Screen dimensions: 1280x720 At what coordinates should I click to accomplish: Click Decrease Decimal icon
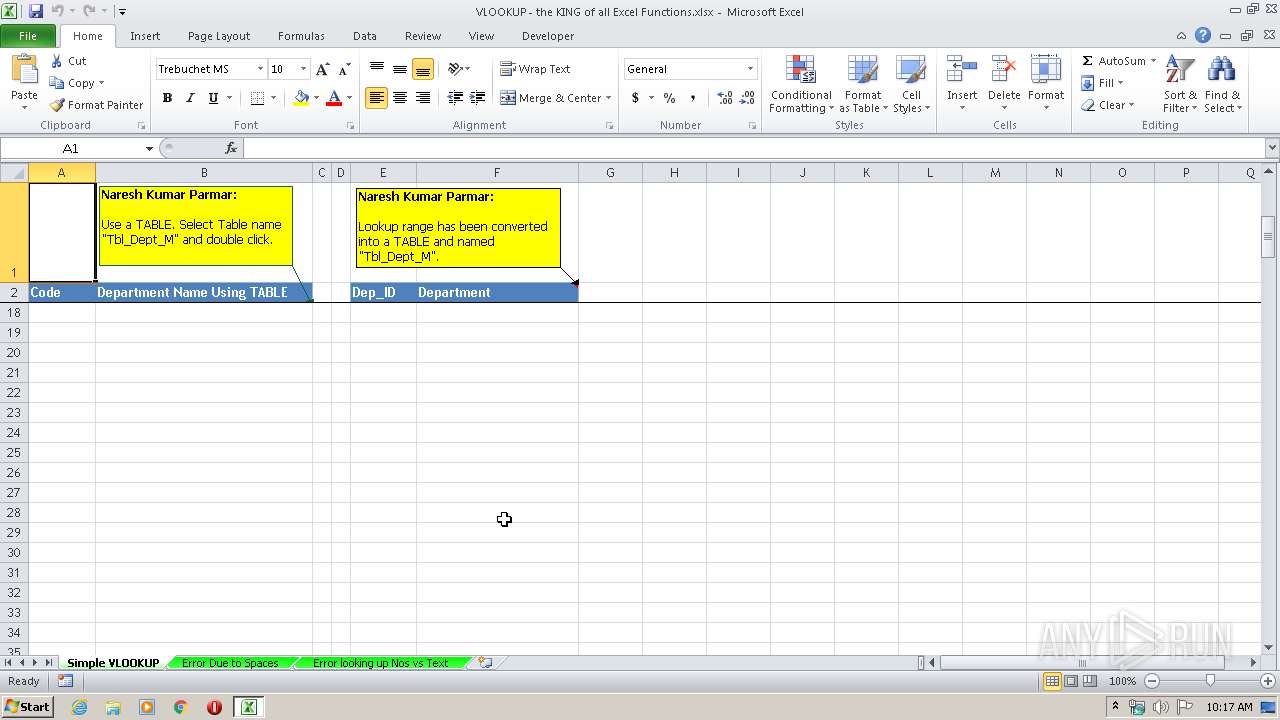point(747,98)
